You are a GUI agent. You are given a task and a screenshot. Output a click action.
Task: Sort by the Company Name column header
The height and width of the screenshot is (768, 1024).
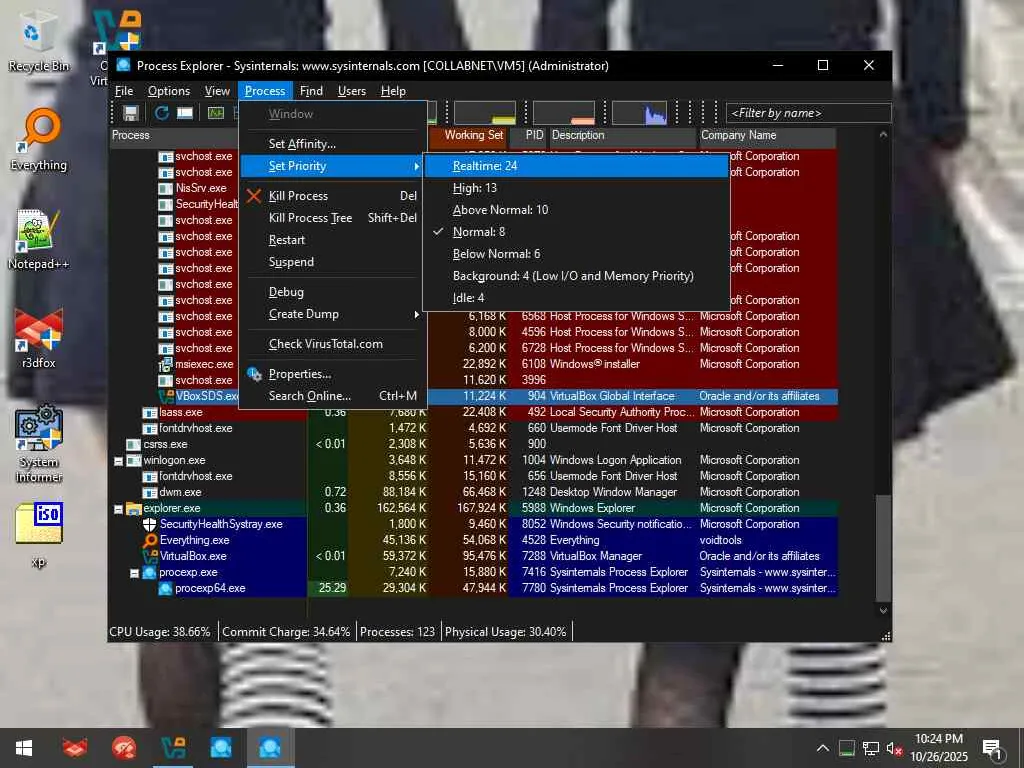[767, 135]
